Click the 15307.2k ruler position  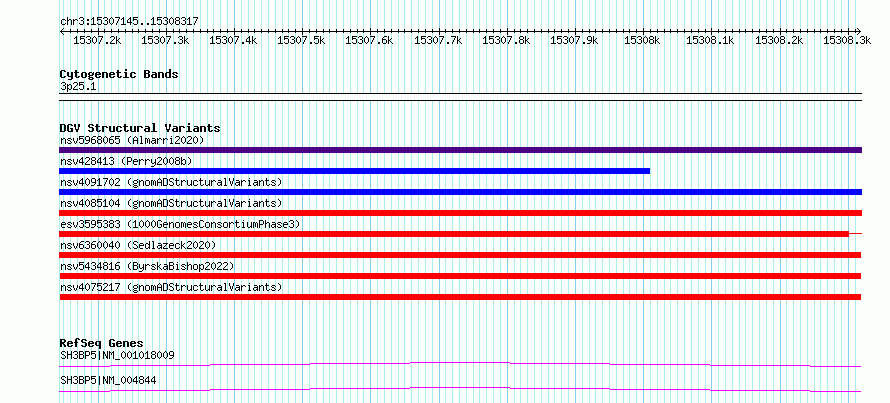(97, 40)
